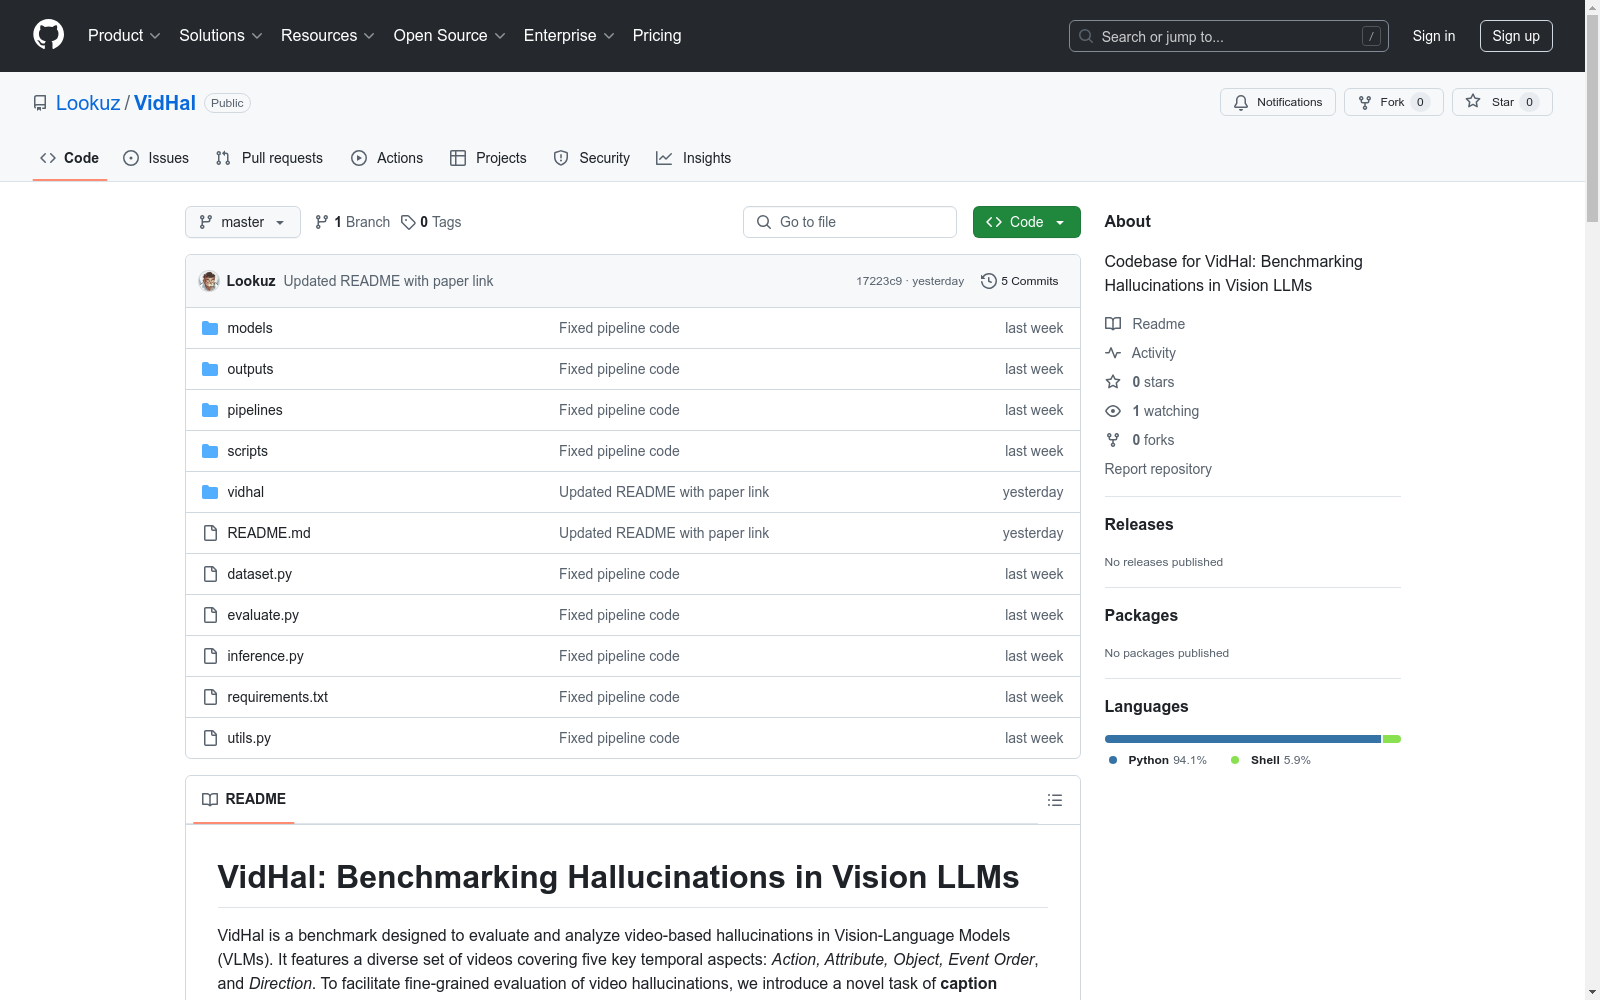This screenshot has height=1000, width=1600.
Task: Select the Code tab
Action: (70, 158)
